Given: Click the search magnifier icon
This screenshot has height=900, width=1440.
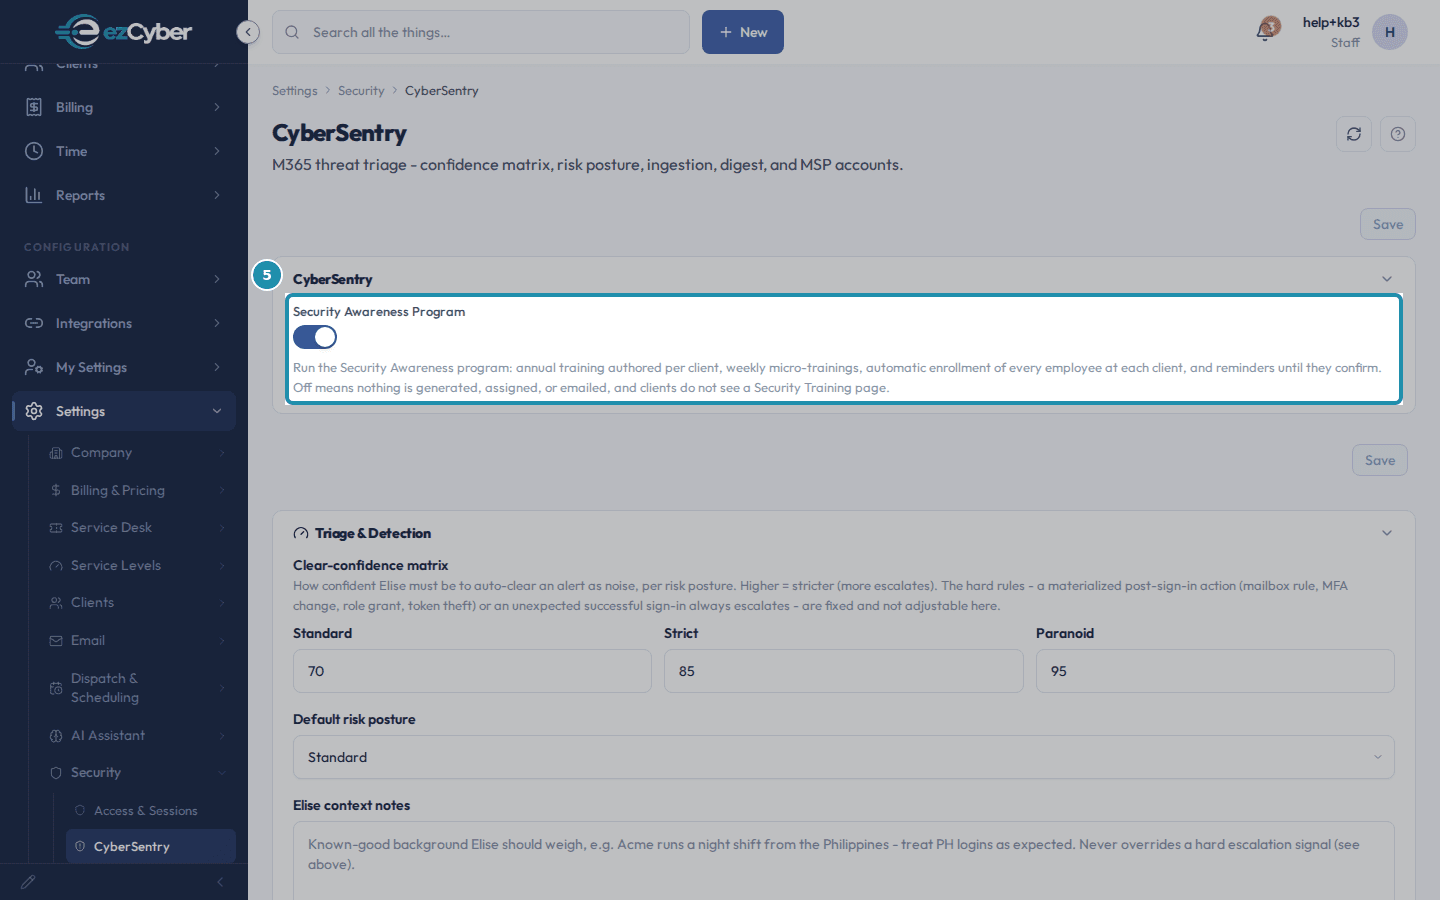Looking at the screenshot, I should 292,32.
